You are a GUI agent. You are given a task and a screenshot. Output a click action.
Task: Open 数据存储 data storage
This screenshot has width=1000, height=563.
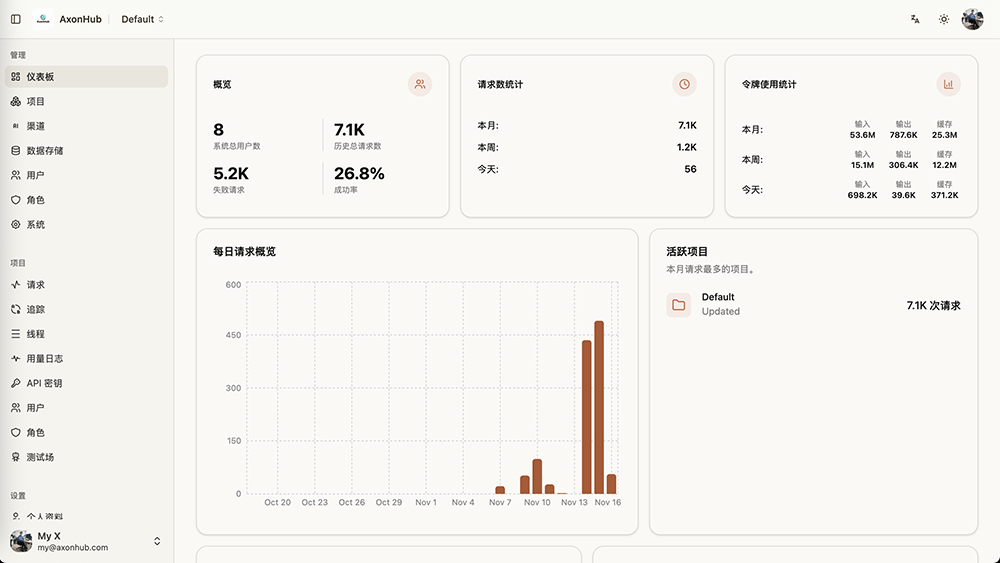[44, 151]
